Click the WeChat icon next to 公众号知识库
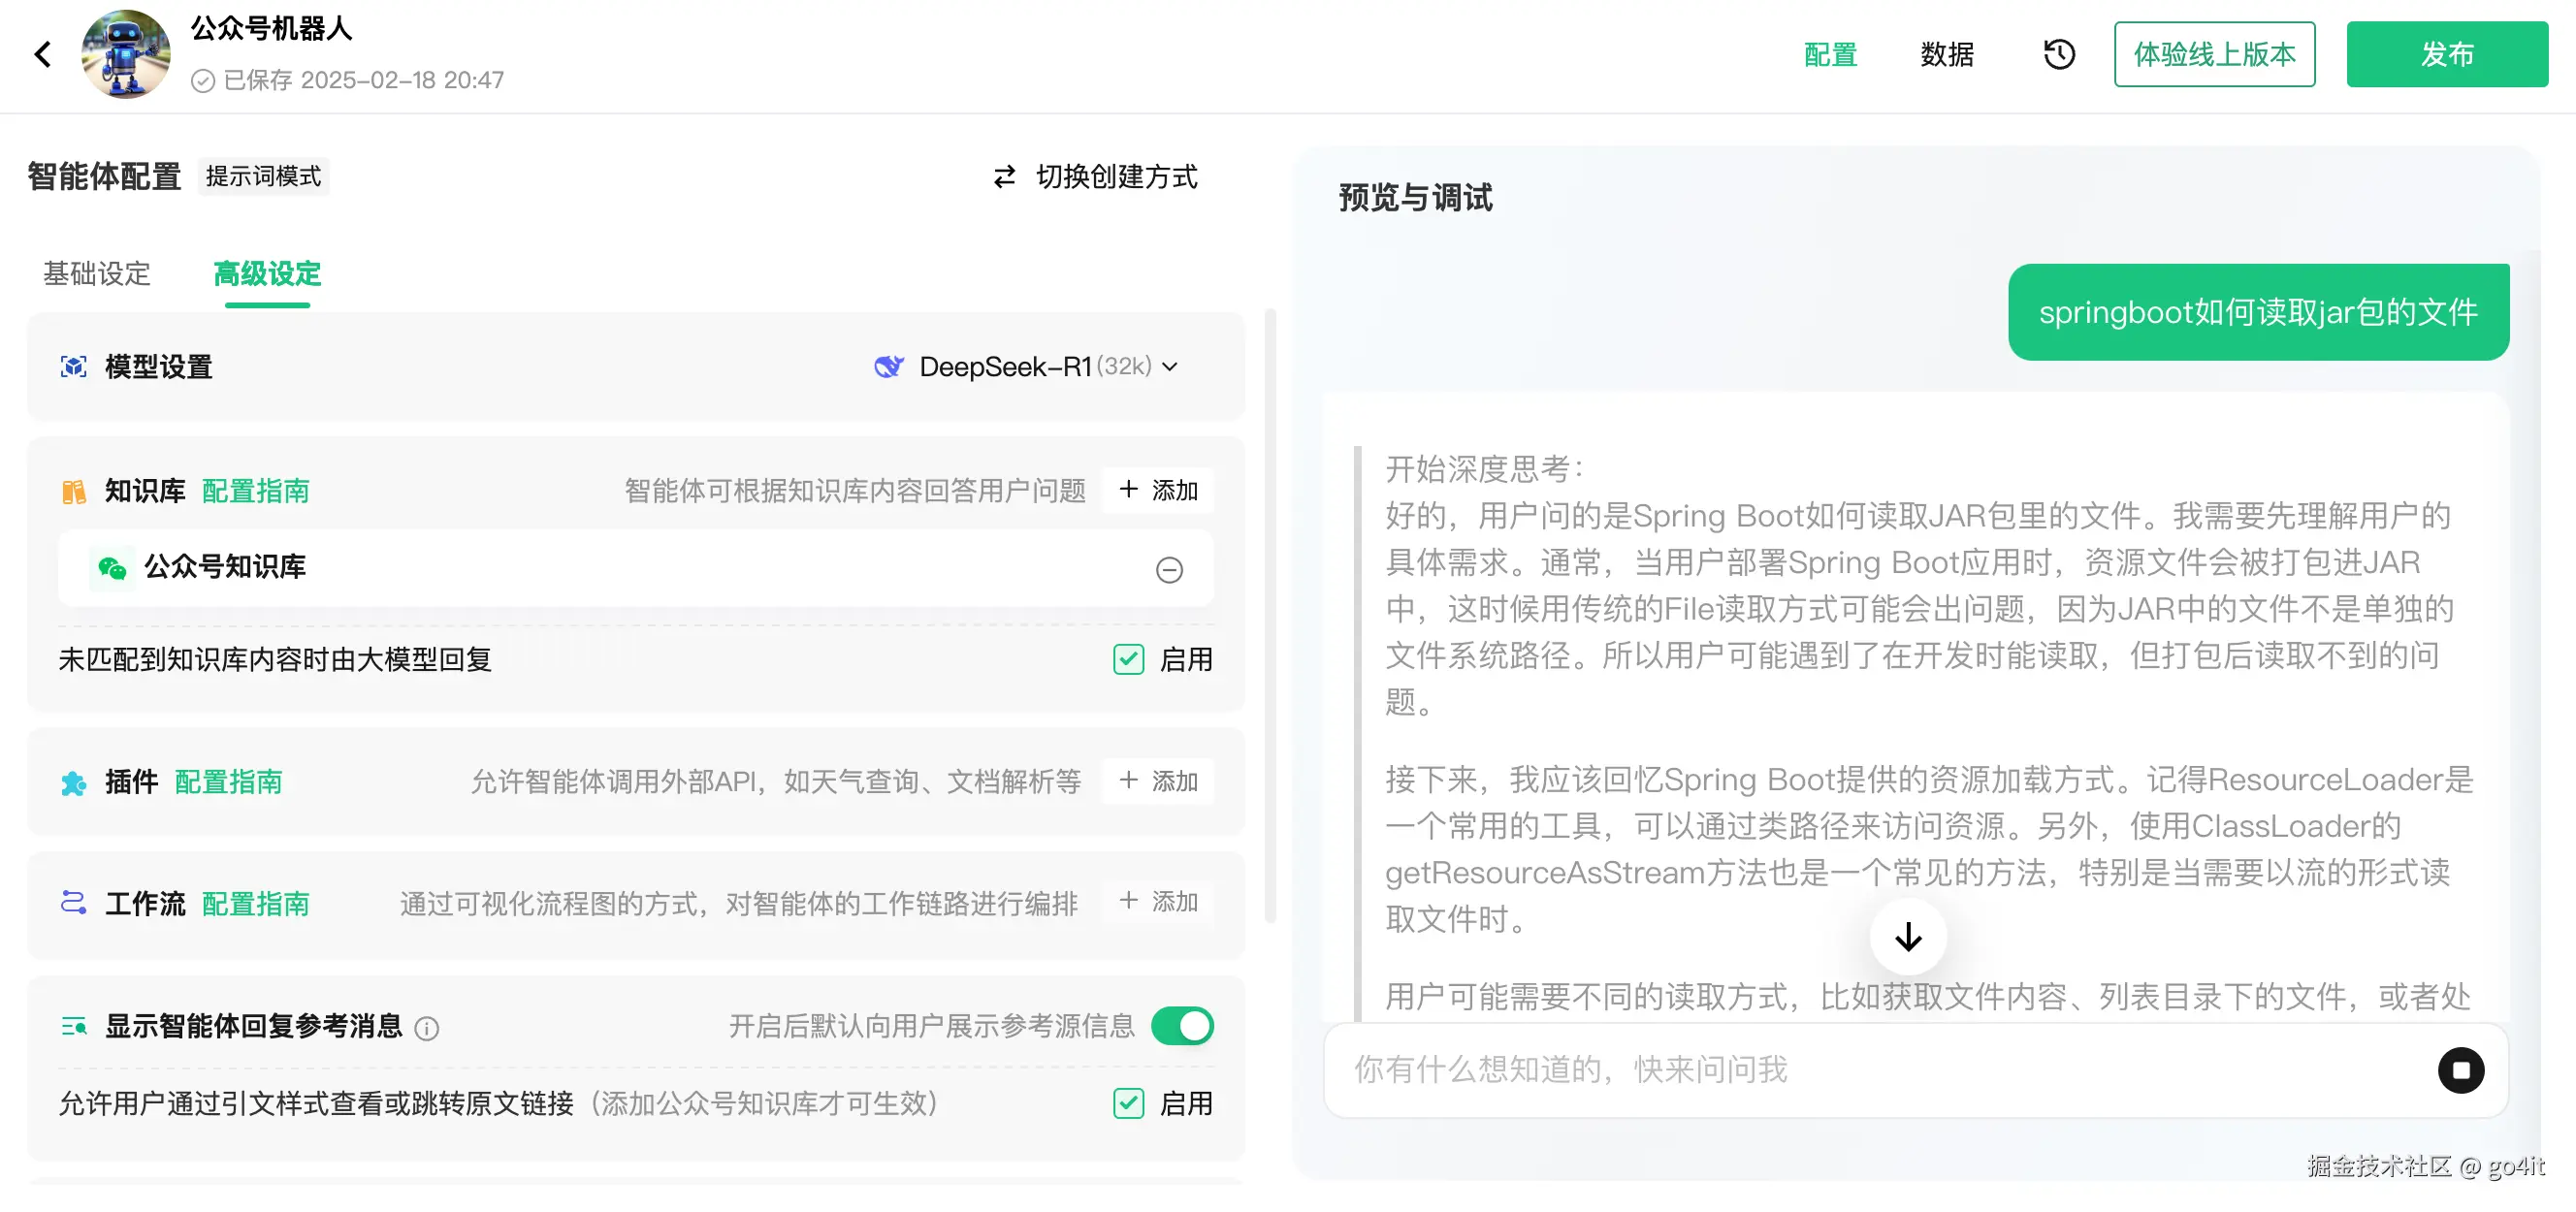This screenshot has width=2576, height=1212. click(x=113, y=568)
